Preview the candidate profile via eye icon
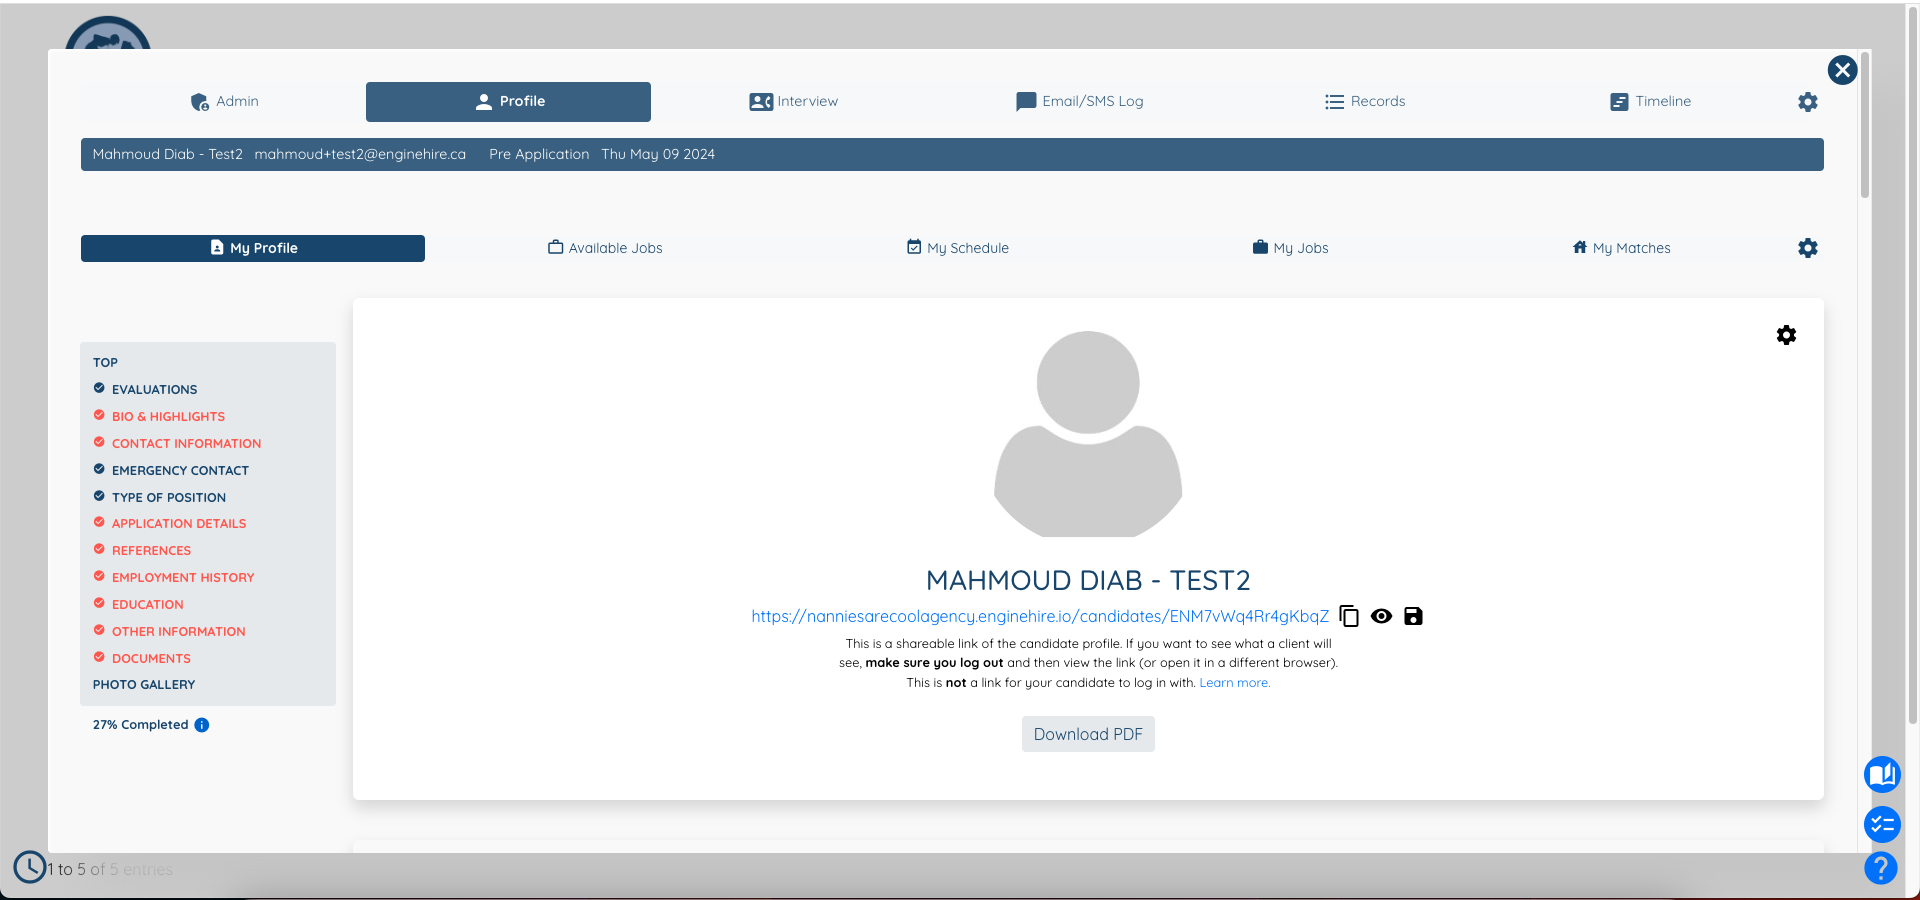1920x900 pixels. [x=1381, y=616]
